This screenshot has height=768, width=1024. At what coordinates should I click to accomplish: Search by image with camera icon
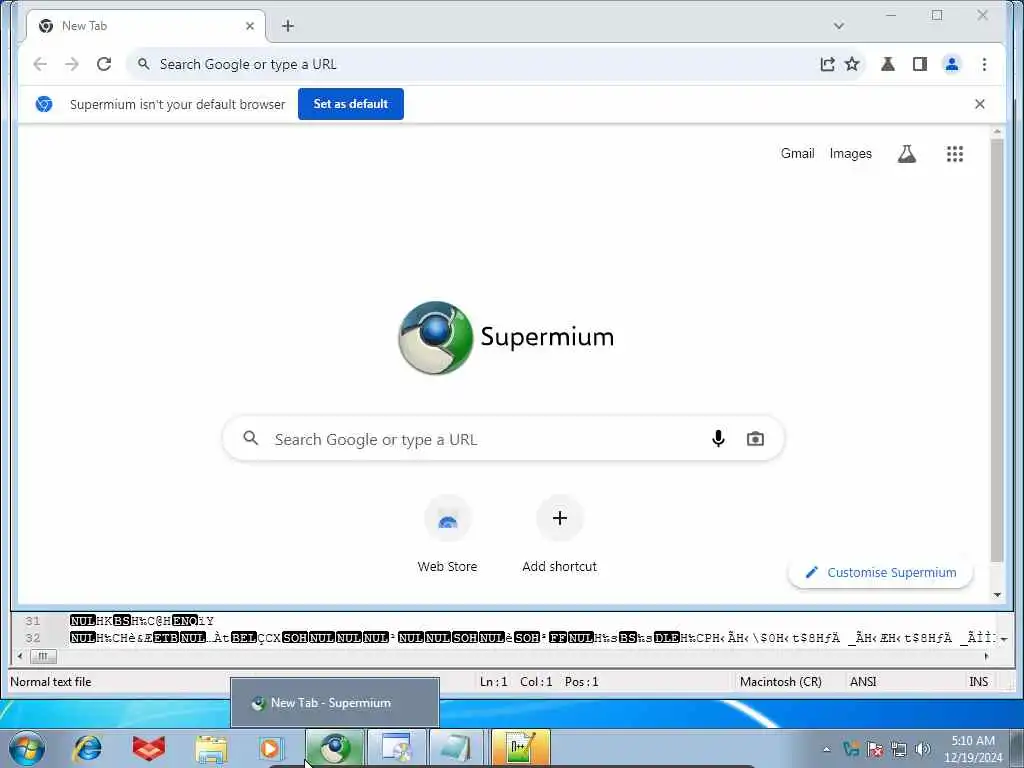755,439
